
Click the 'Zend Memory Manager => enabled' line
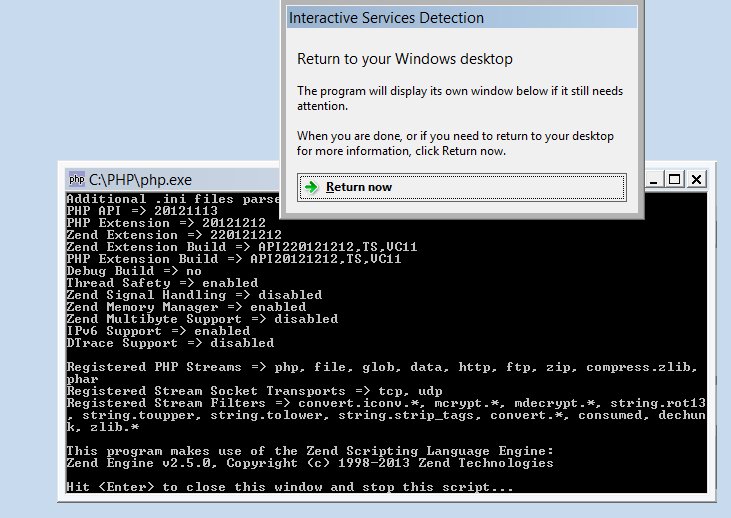coord(186,307)
